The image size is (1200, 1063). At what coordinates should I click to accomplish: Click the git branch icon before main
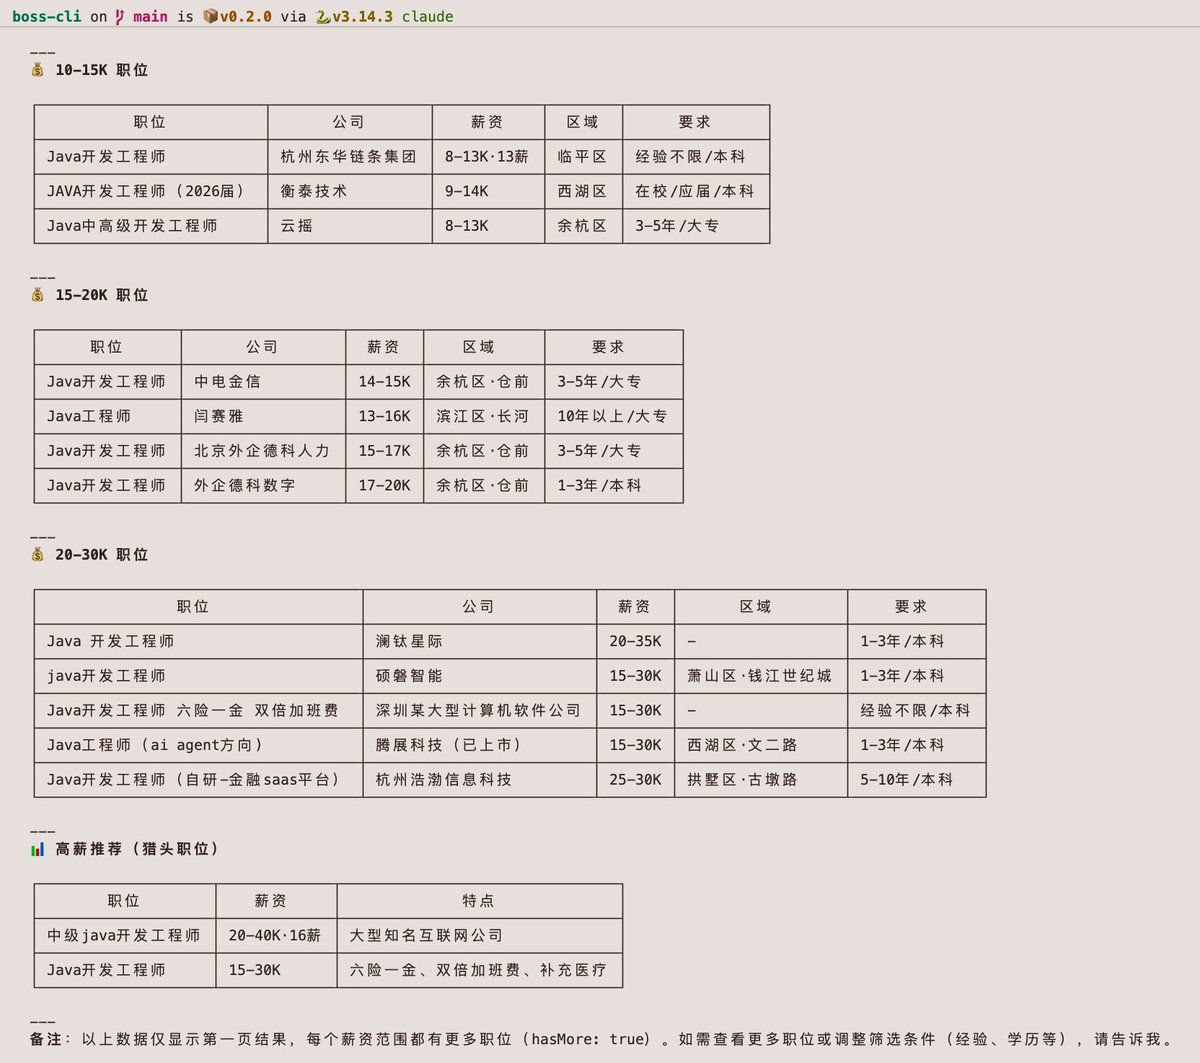click(x=119, y=16)
